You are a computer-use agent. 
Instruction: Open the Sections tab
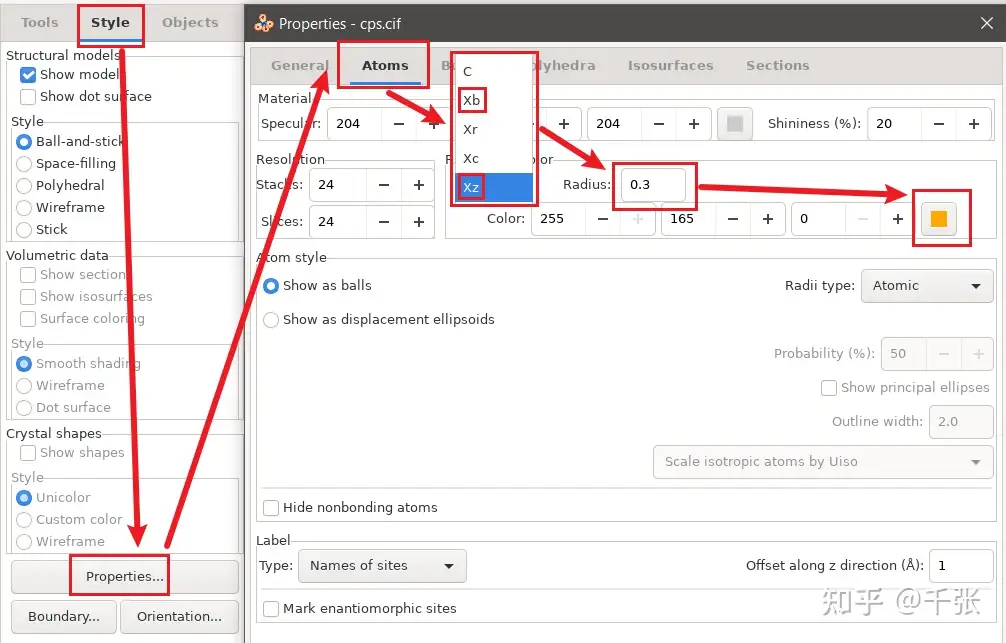(778, 65)
